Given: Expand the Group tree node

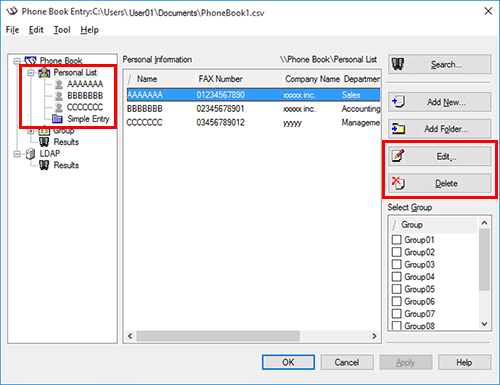Looking at the screenshot, I should (31, 131).
